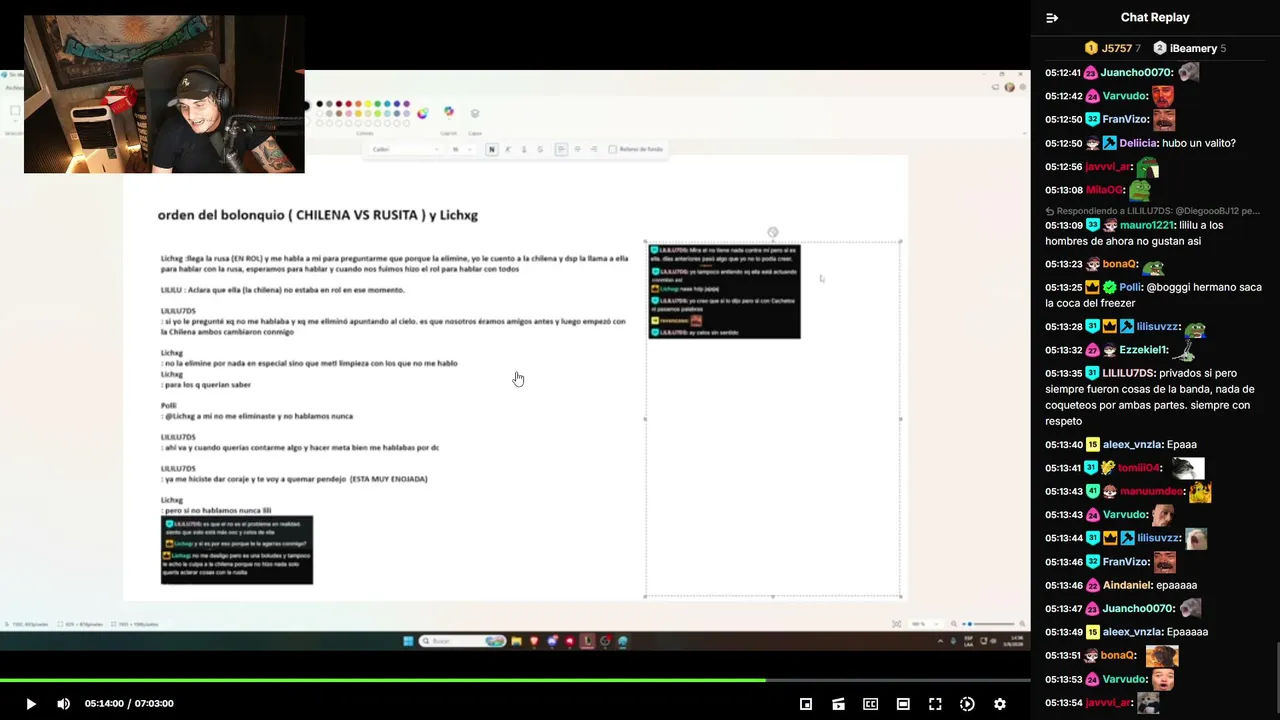1280x720 pixels.
Task: Mute the video player volume
Action: [63, 704]
